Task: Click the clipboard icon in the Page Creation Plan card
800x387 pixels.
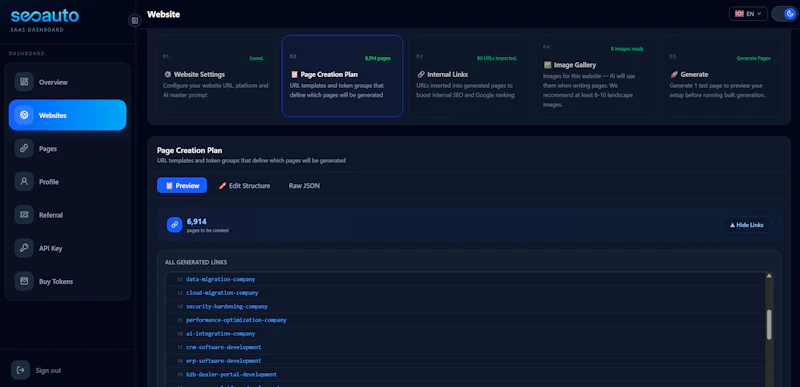Action: (294, 74)
